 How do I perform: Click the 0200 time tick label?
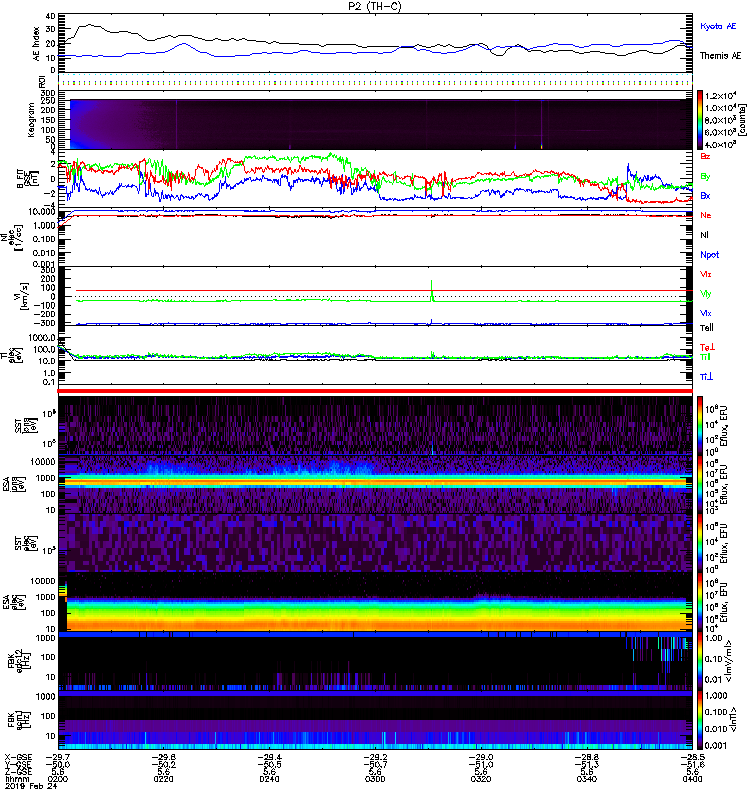[x=58, y=779]
